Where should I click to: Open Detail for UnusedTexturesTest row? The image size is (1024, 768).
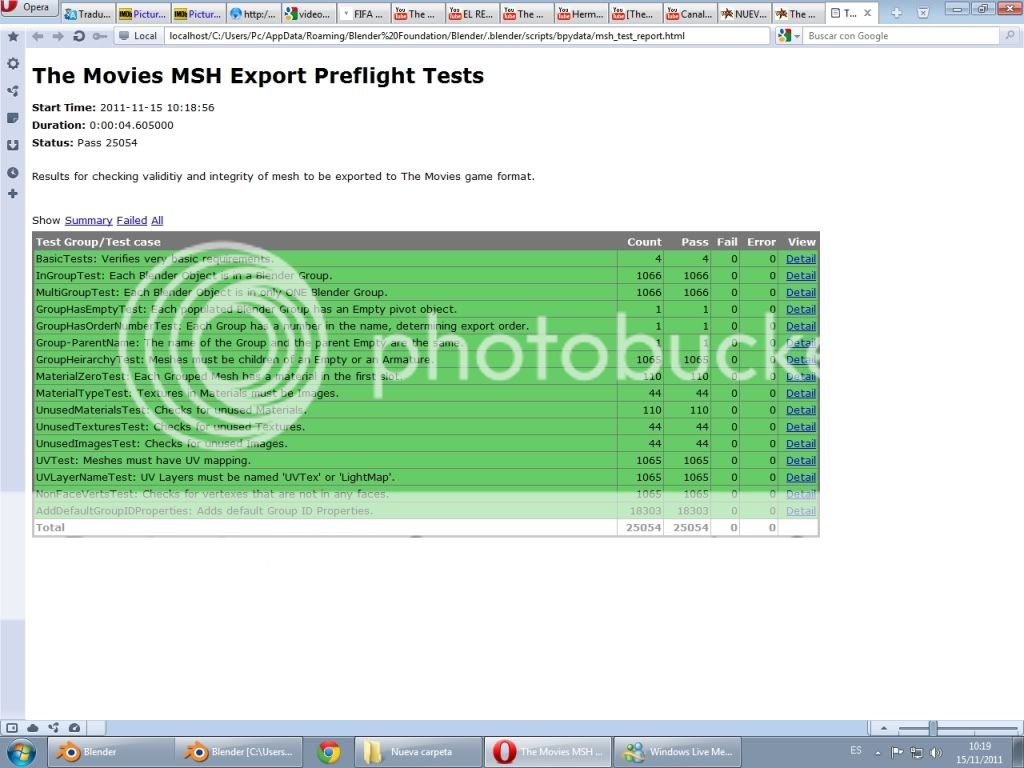(x=801, y=427)
